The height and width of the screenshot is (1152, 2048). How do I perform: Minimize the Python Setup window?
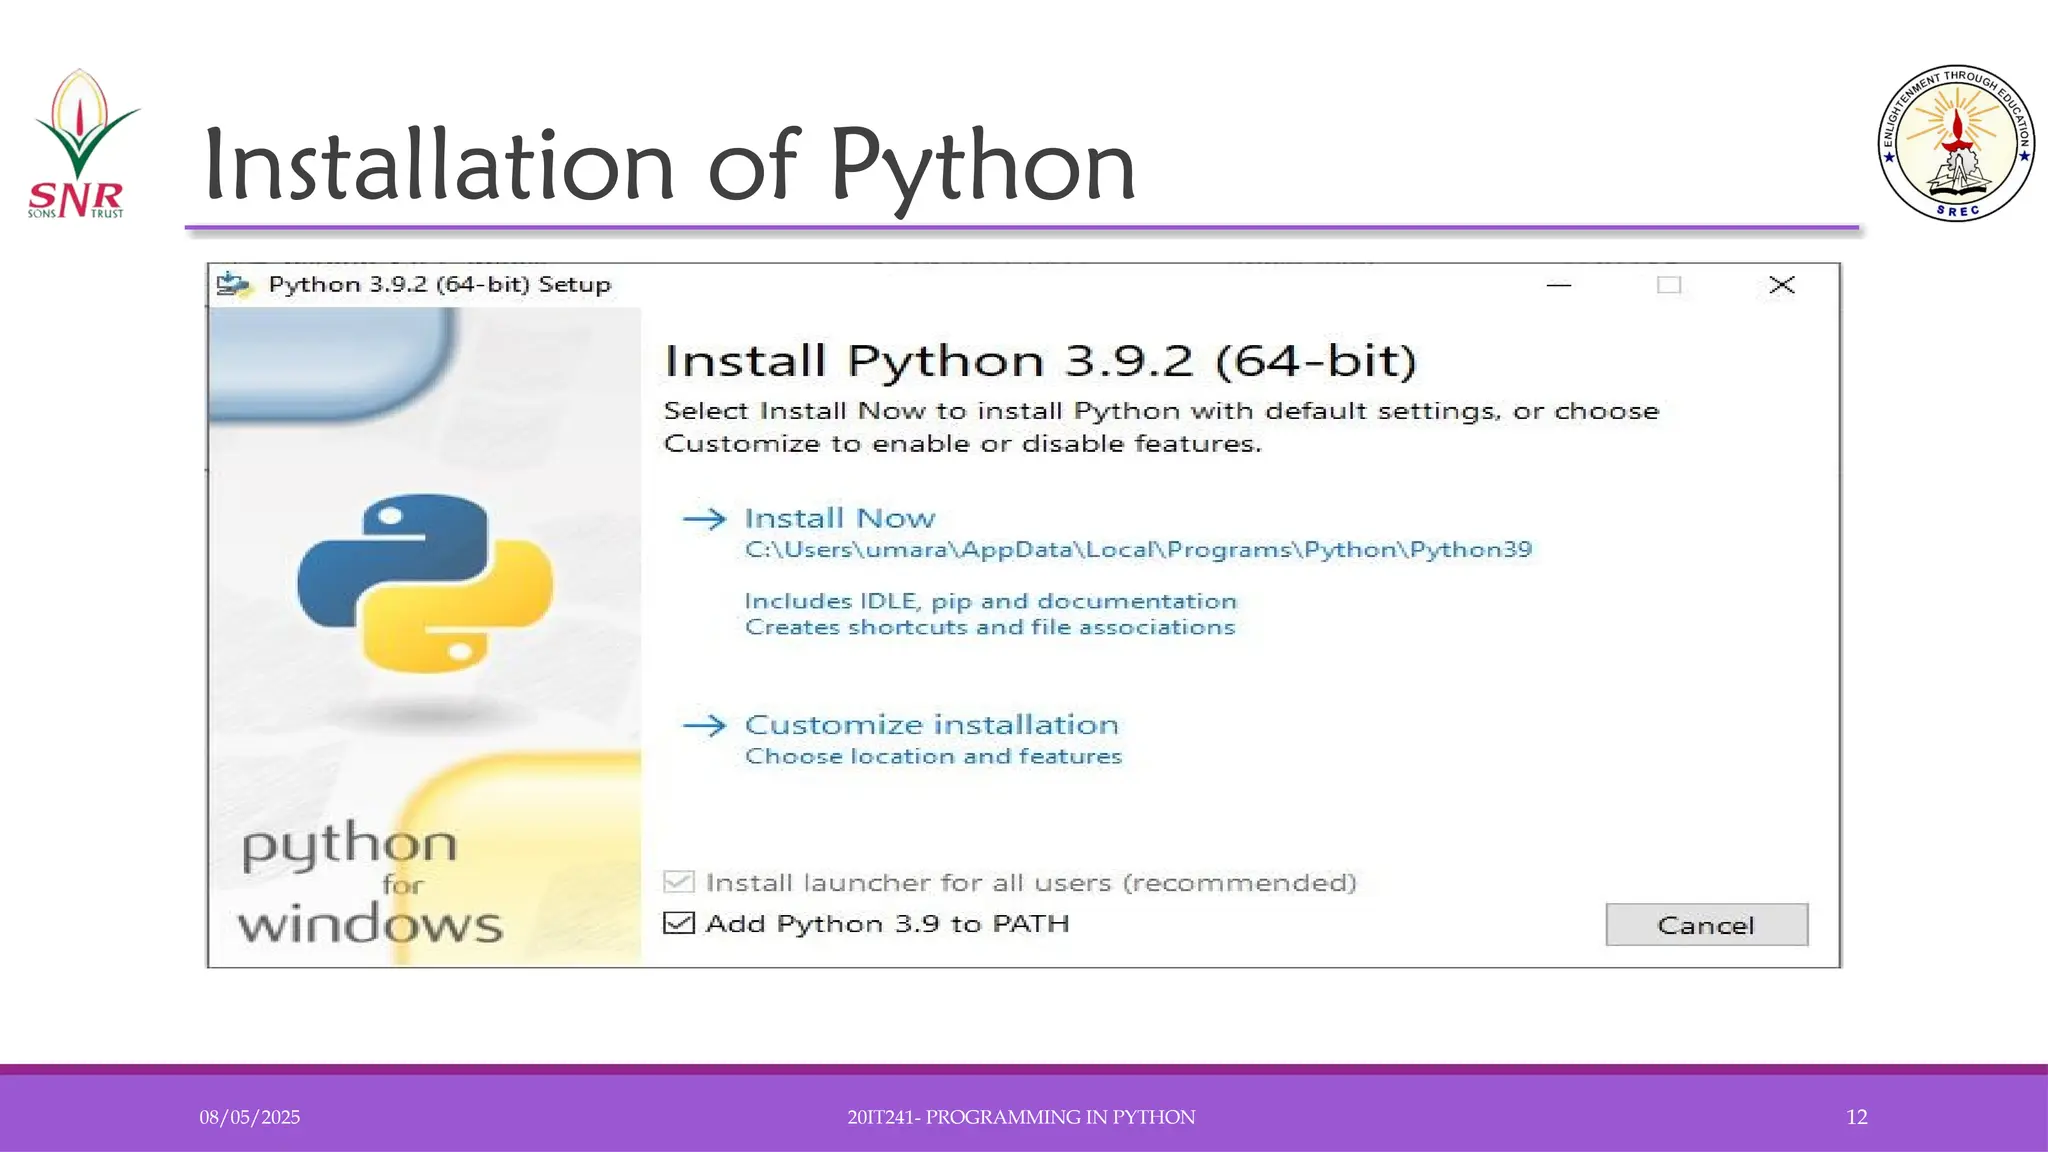(x=1559, y=285)
